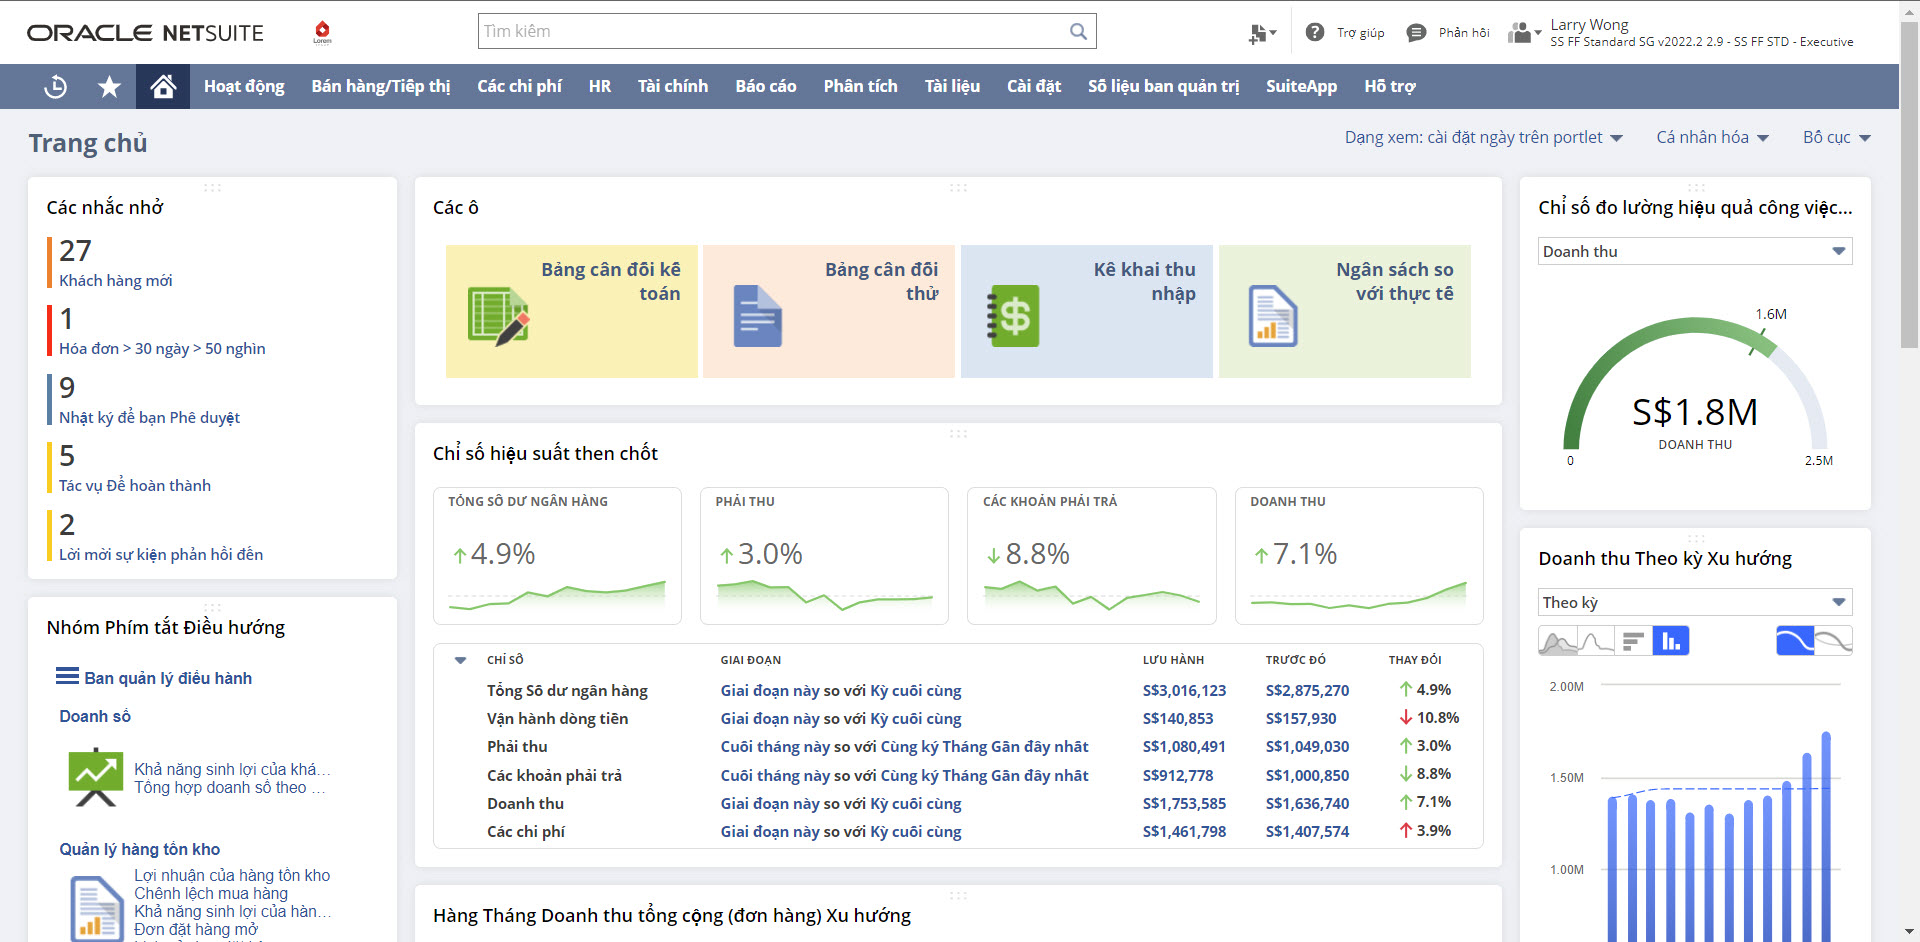Open the Theo kỳ period dropdown
The height and width of the screenshot is (942, 1920).
point(1695,602)
